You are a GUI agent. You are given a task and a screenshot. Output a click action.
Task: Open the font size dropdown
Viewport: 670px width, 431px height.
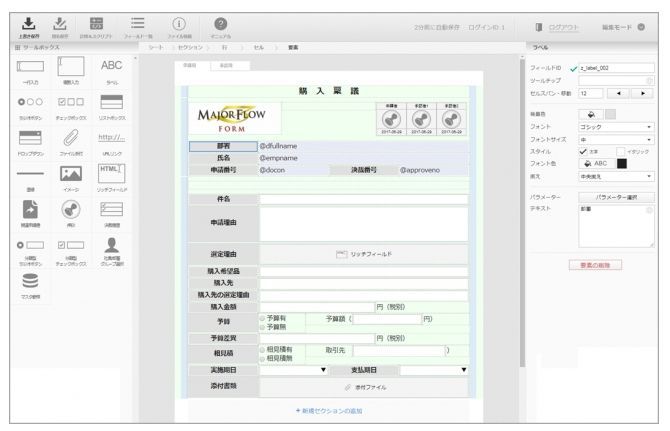(620, 140)
